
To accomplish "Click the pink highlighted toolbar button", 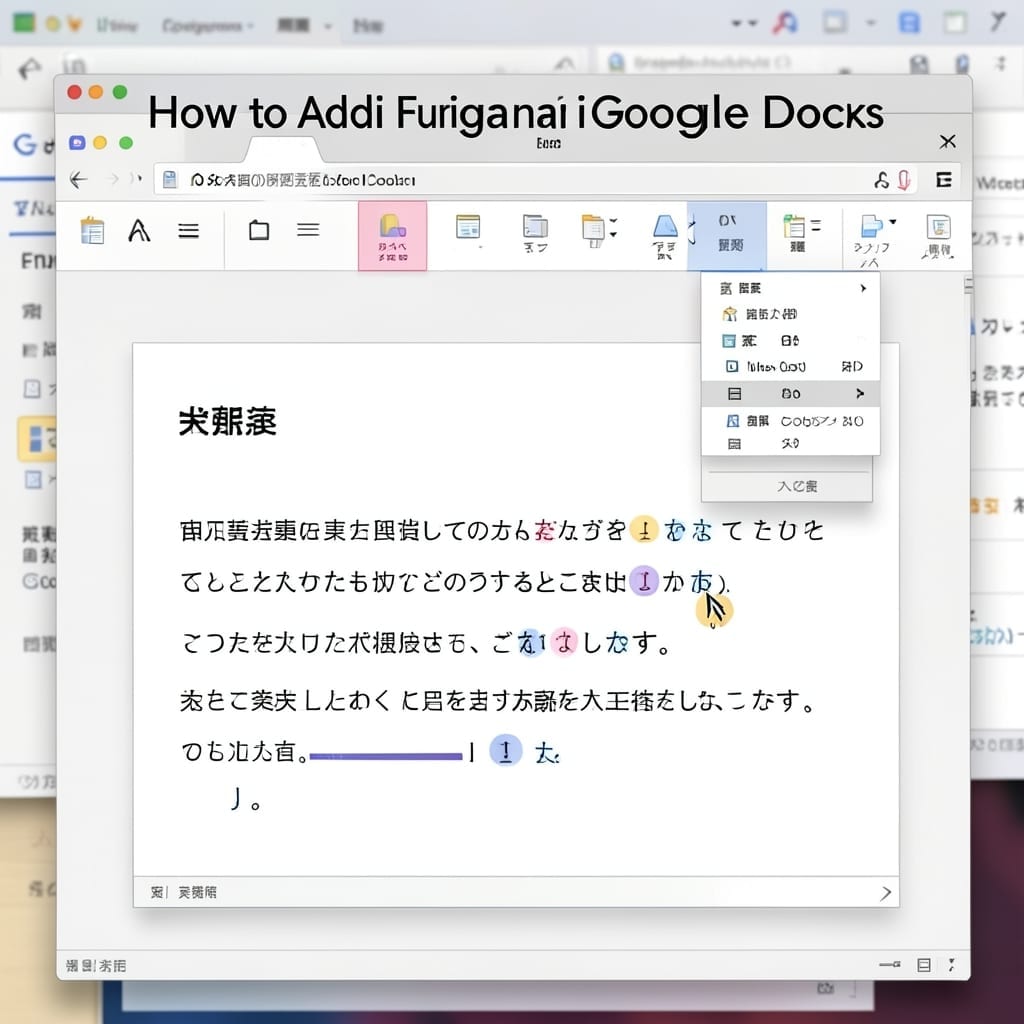I will click(x=392, y=236).
